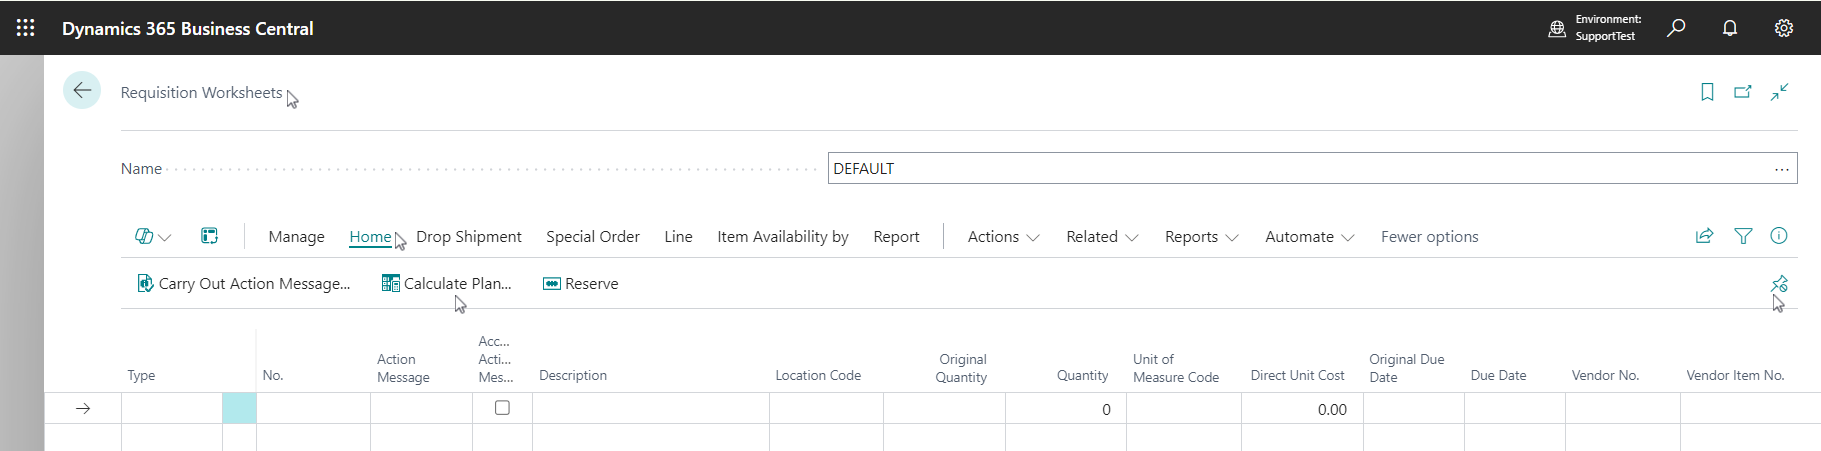Screen dimensions: 1821x451
Task: Click Direct Unit Cost cell 0.00
Action: [x=1302, y=409]
